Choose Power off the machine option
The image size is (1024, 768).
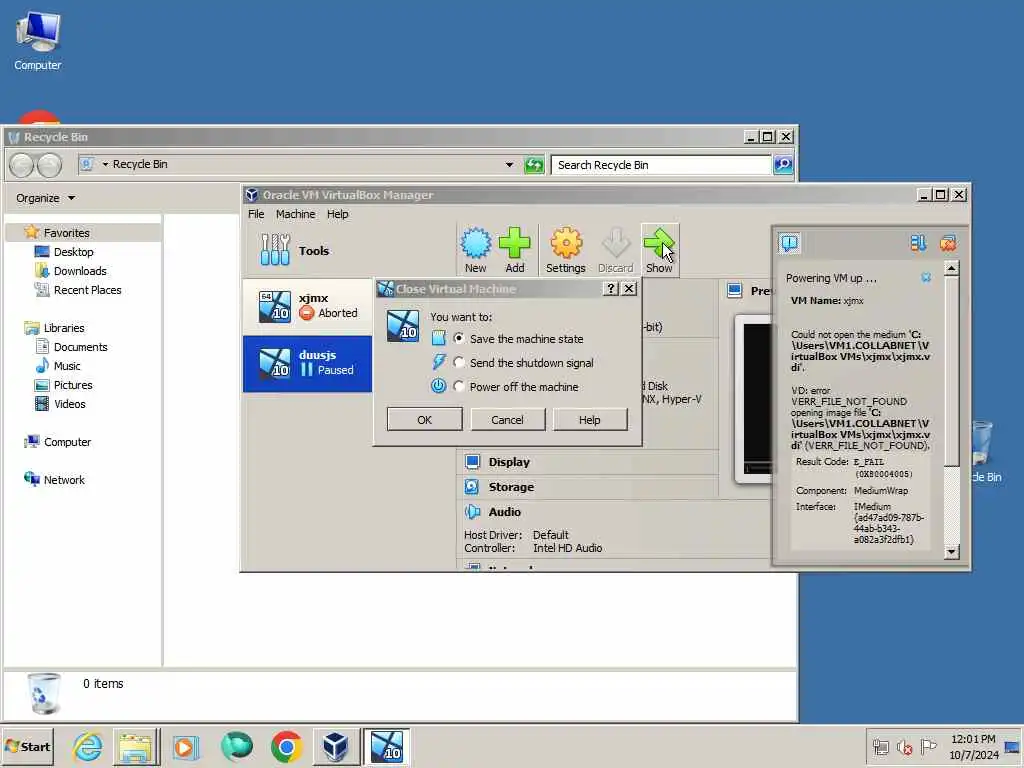(458, 387)
